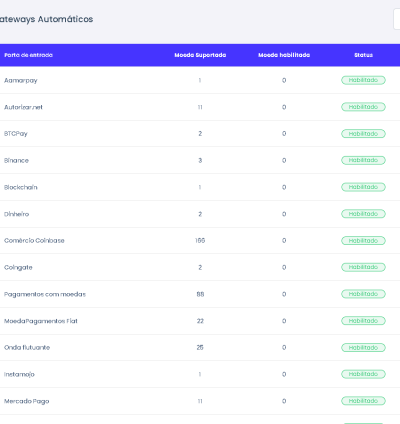Click supported currency count 2 for Coingate
The image size is (400, 424).
(x=200, y=267)
